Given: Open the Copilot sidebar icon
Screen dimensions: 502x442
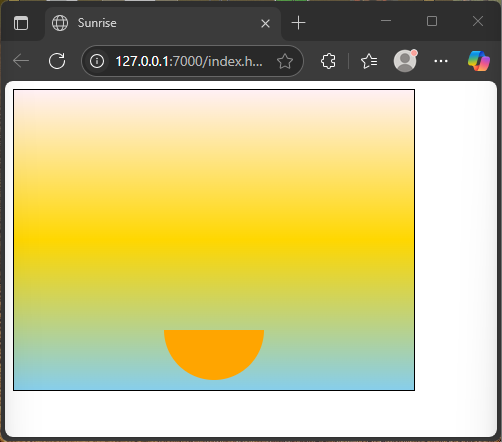Looking at the screenshot, I should pyautogui.click(x=479, y=61).
